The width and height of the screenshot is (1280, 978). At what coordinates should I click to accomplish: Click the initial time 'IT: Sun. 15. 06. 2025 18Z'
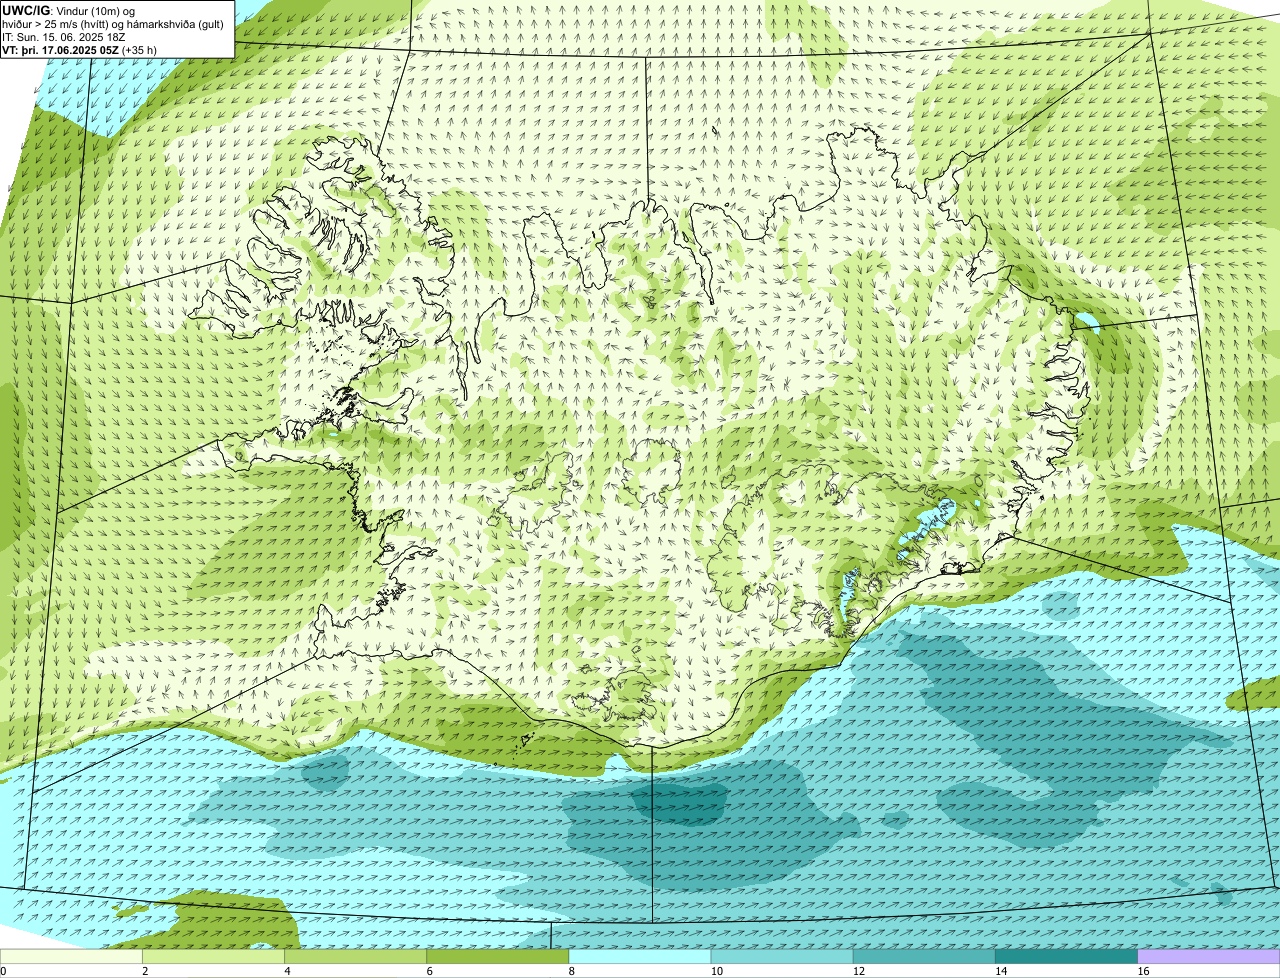tap(63, 36)
